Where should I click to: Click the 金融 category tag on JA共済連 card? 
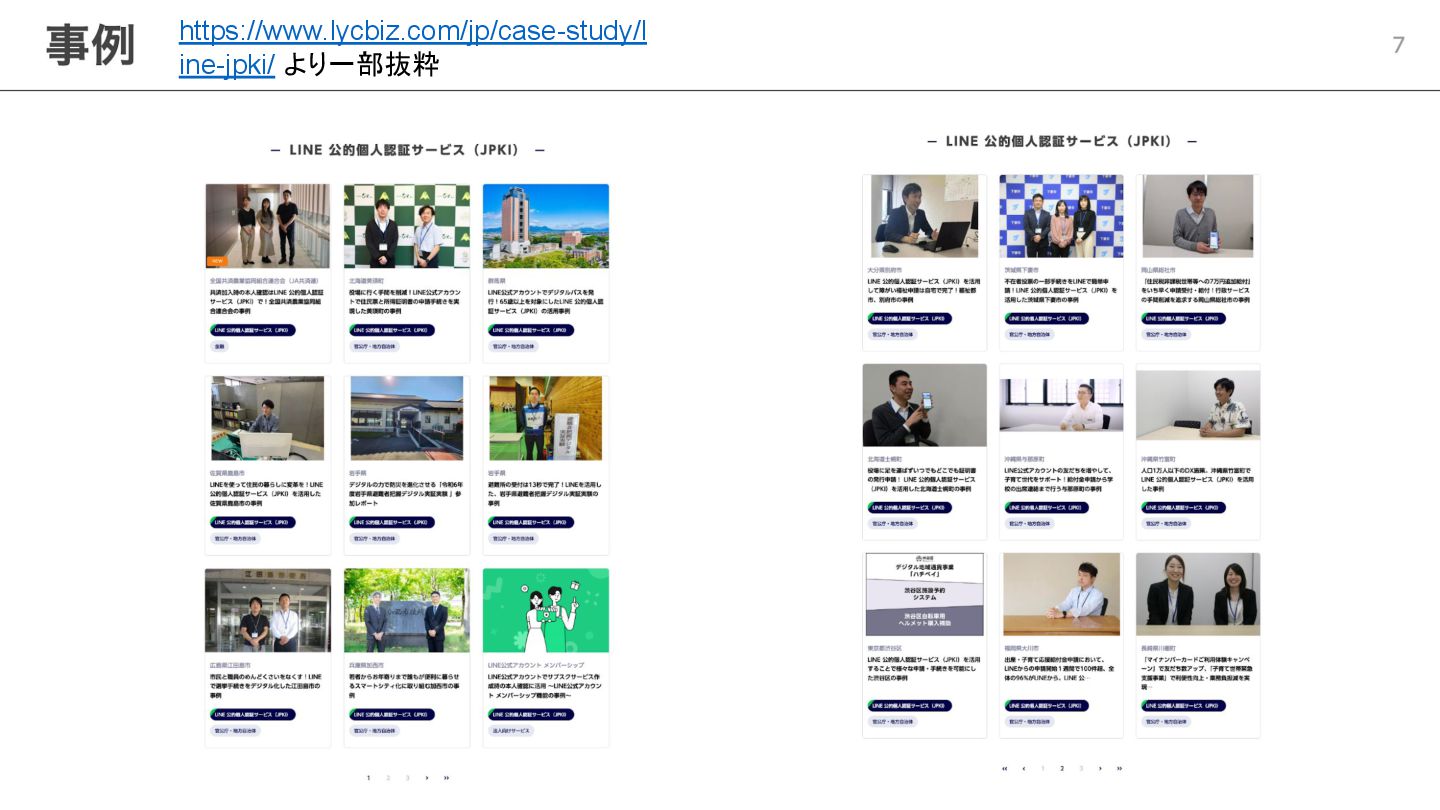219,346
